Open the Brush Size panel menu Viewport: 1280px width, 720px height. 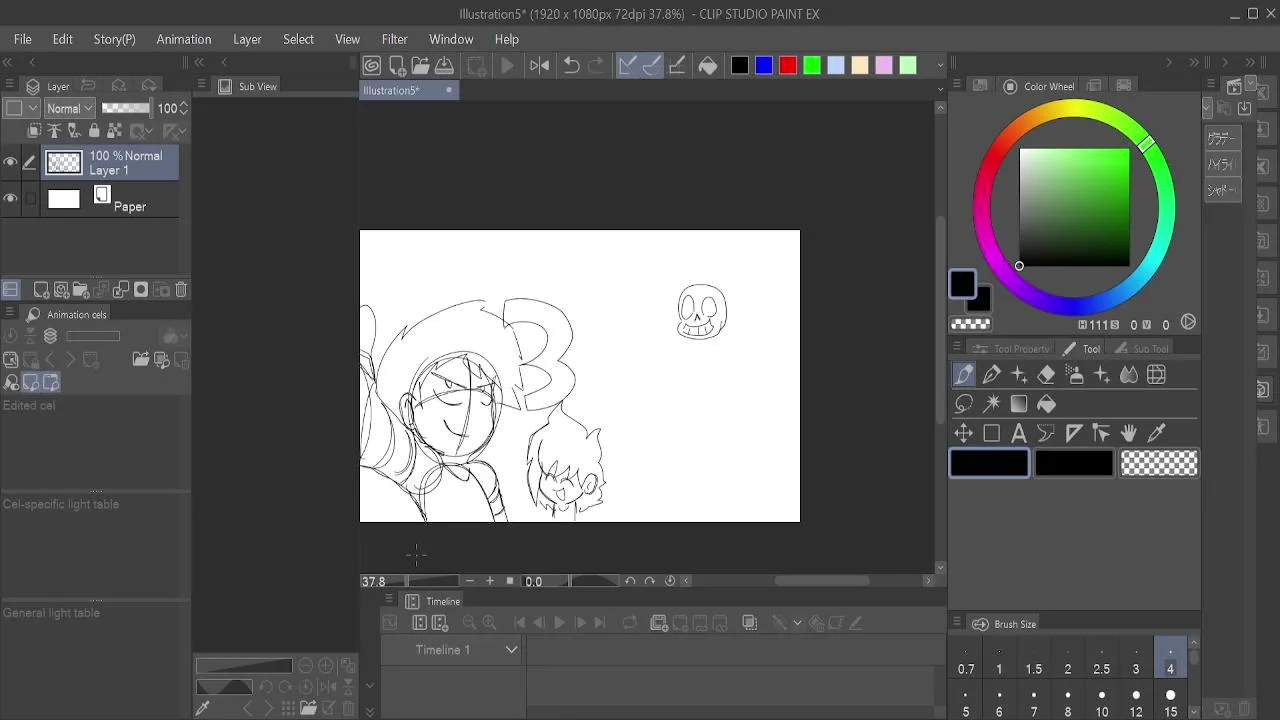[957, 624]
